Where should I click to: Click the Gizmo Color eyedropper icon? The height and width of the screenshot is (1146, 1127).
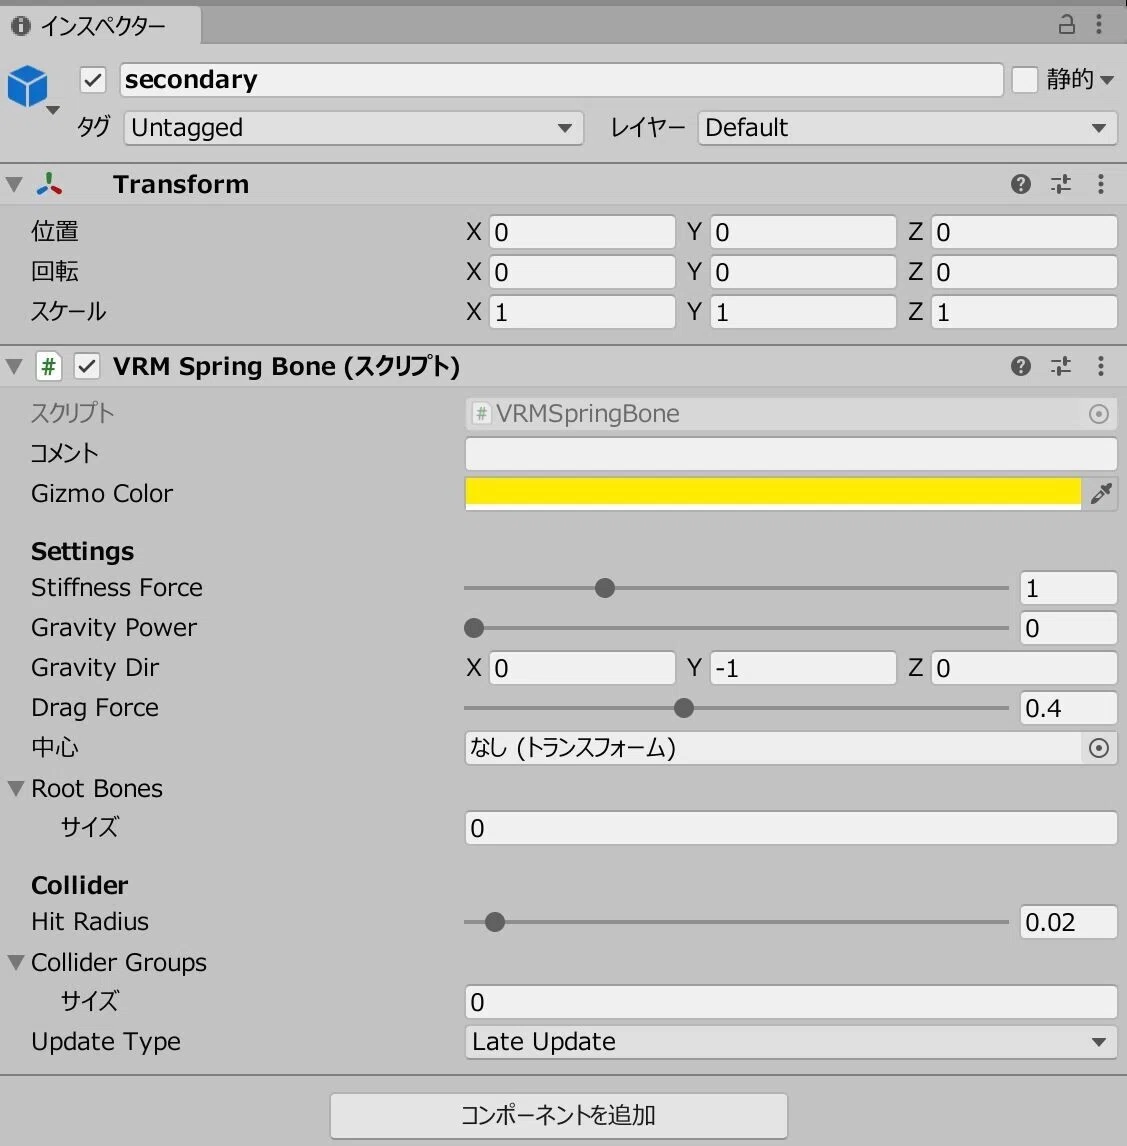(1101, 494)
